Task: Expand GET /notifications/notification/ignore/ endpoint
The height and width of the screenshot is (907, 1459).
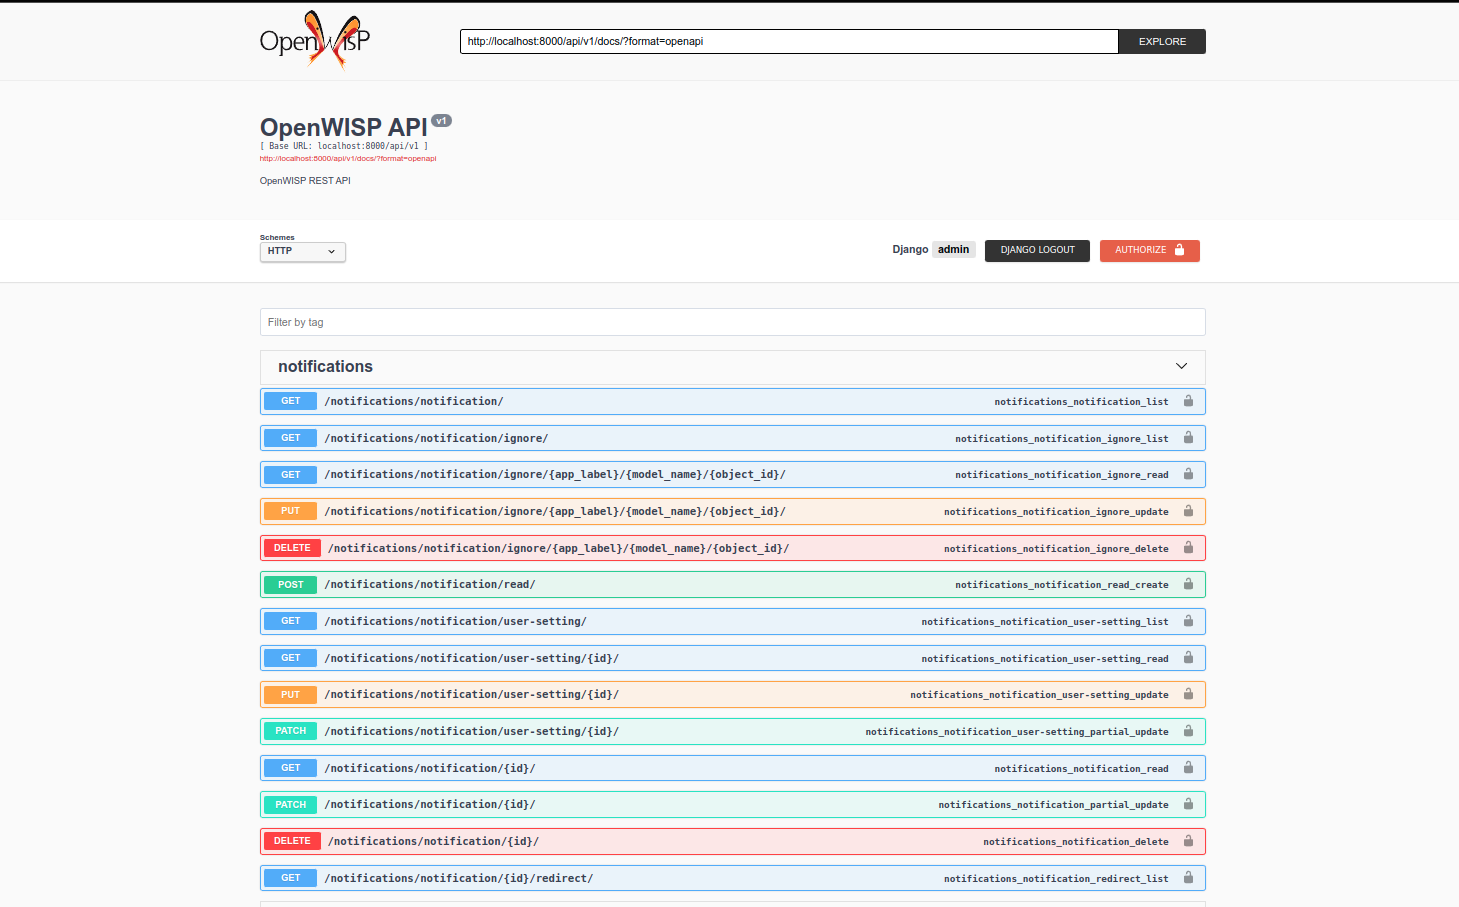Action: (x=733, y=438)
